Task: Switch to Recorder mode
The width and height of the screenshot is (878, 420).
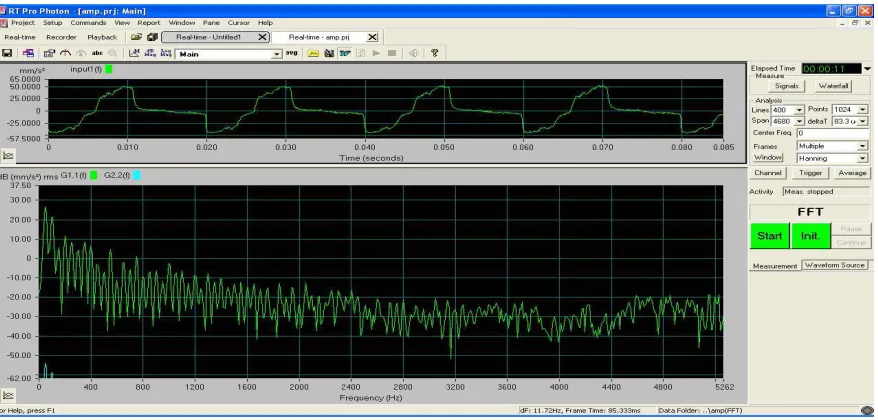Action: coord(61,37)
